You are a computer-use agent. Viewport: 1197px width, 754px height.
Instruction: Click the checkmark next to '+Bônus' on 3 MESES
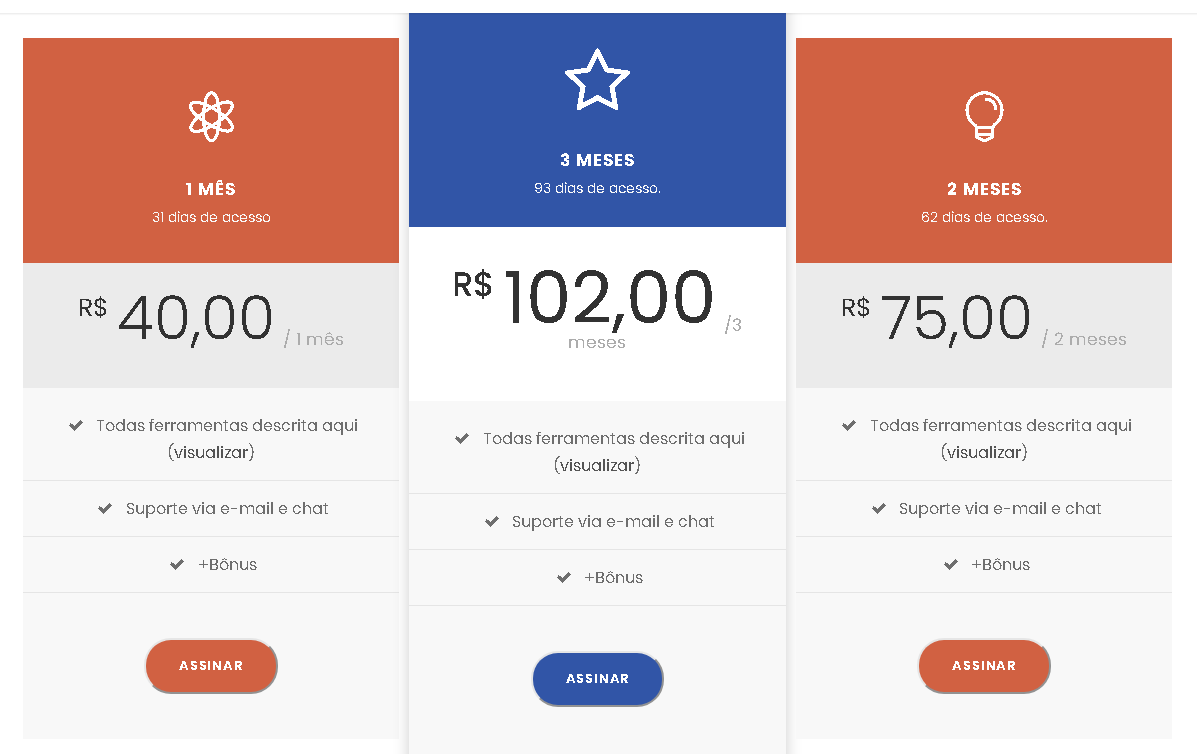(x=563, y=577)
